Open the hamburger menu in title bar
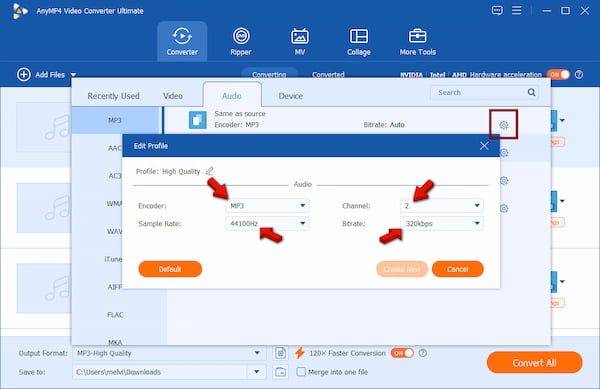This screenshot has width=600, height=389. [x=517, y=10]
